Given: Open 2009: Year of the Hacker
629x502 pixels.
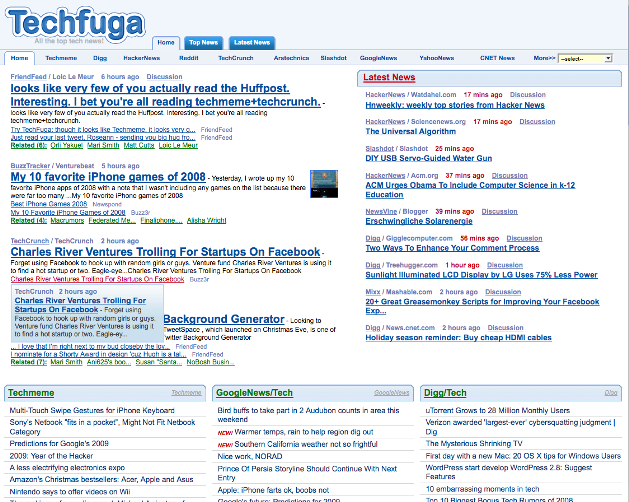Looking at the screenshot, I should pyautogui.click(x=51, y=456).
